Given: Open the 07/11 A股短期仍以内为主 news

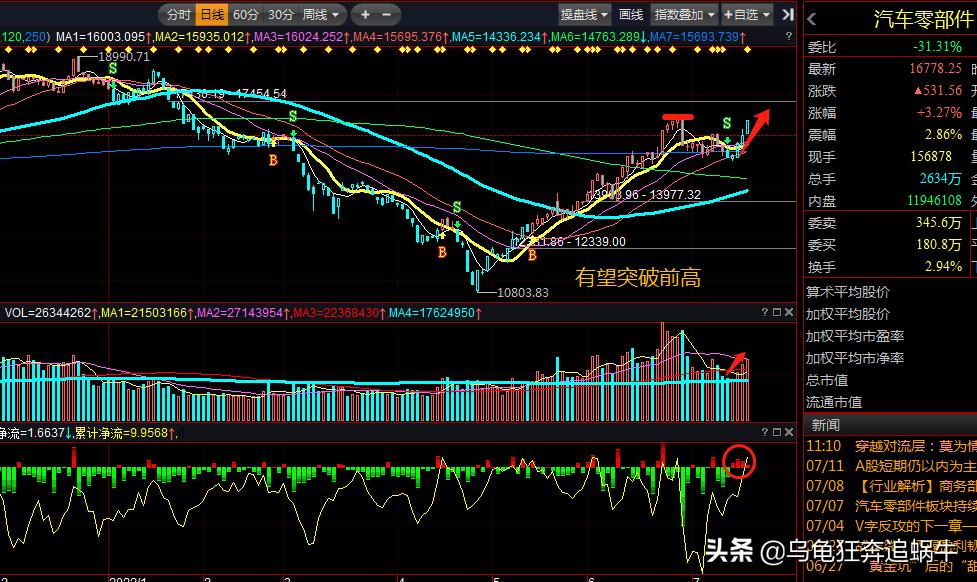Looking at the screenshot, I should pos(891,466).
